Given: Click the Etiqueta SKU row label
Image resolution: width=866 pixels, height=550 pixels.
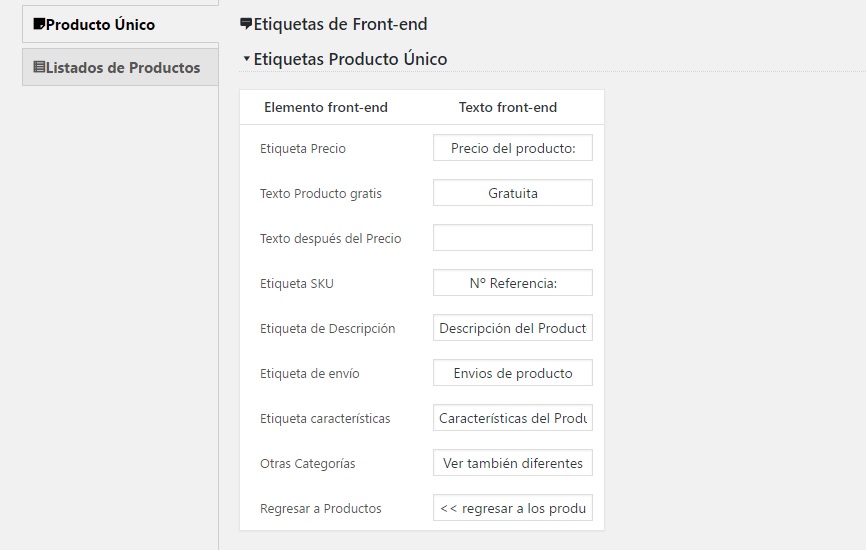Looking at the screenshot, I should [x=297, y=283].
